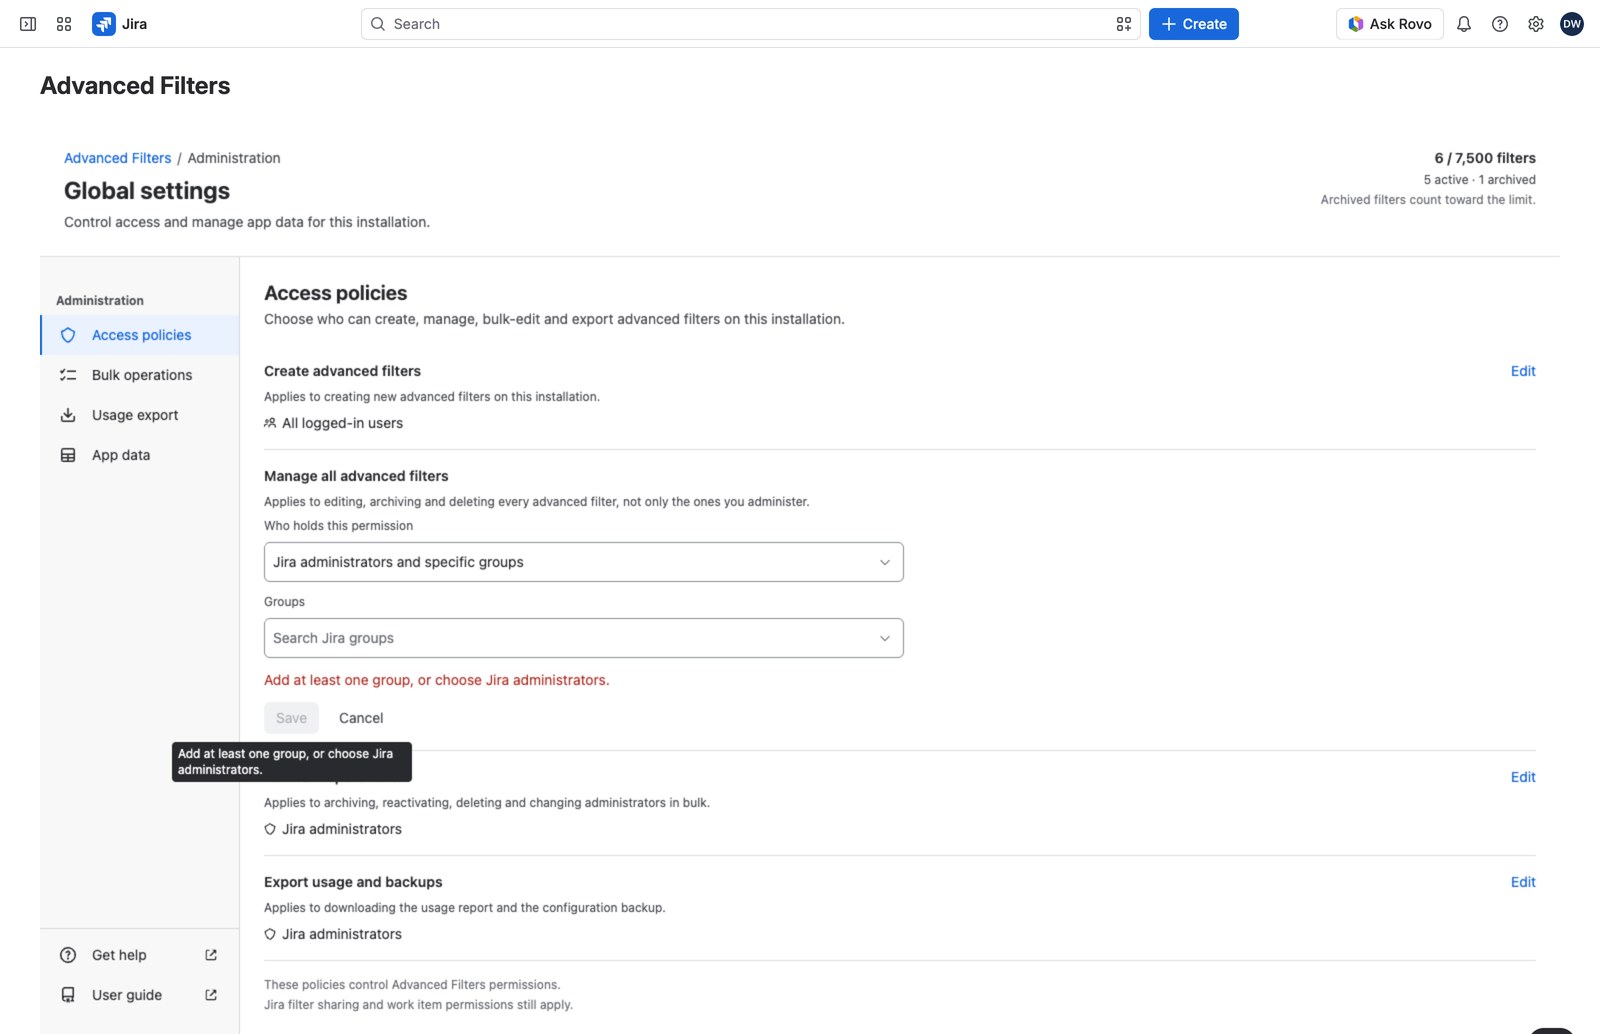
Task: Switch to Usage export section
Action: [140, 415]
